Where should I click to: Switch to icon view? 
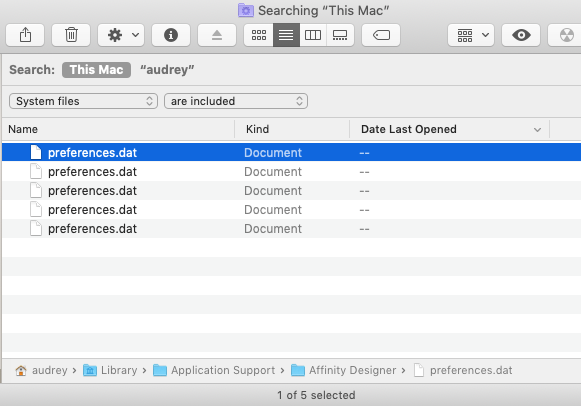tap(259, 35)
